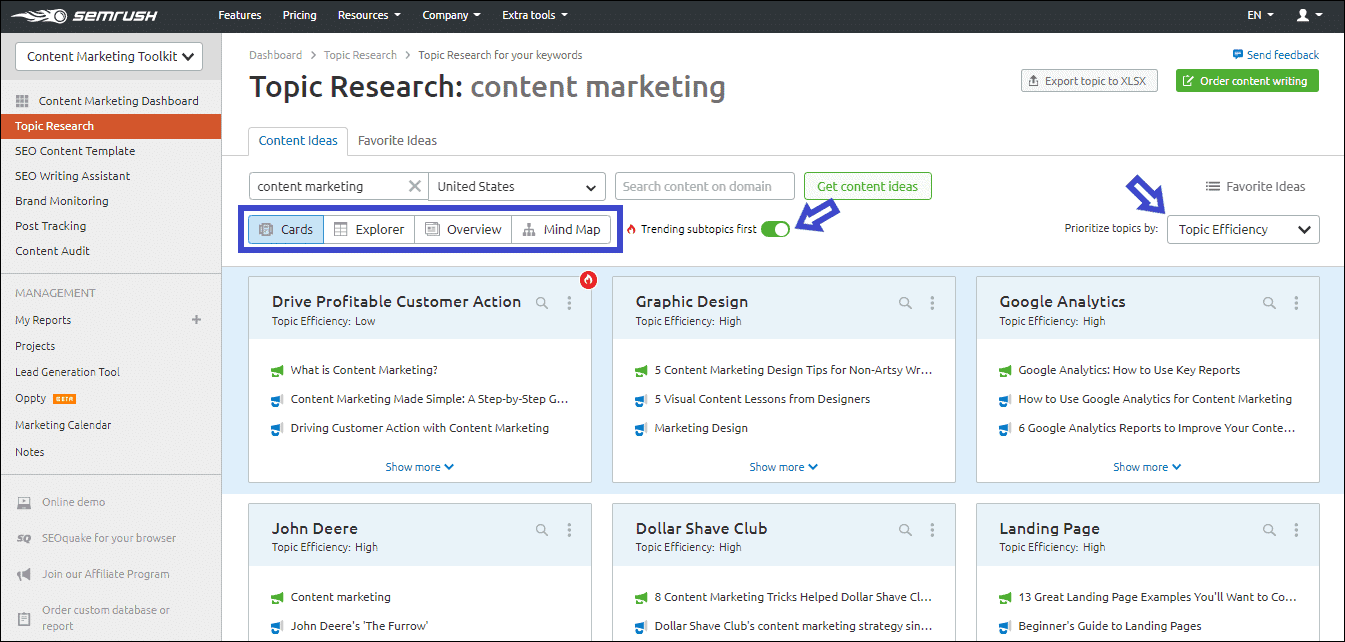Disable Trending subtopics first
This screenshot has width=1345, height=642.
click(x=775, y=229)
